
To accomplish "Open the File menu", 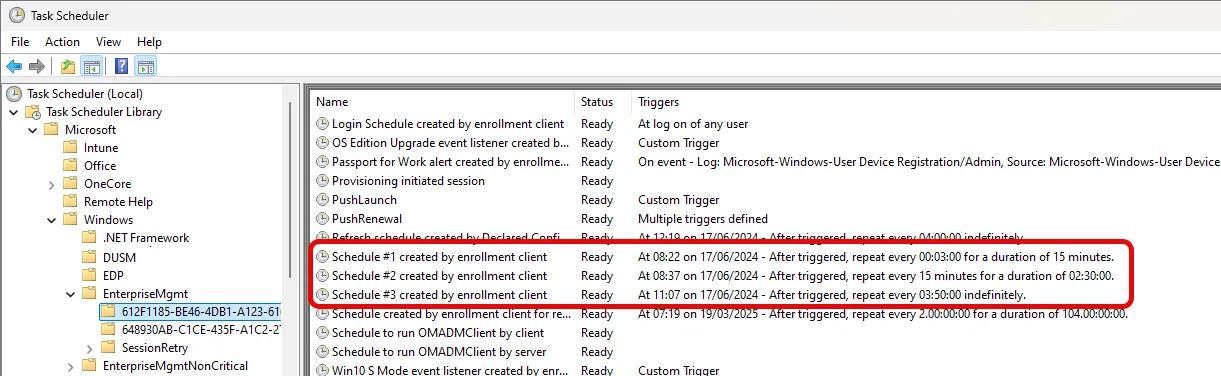I will coord(20,42).
